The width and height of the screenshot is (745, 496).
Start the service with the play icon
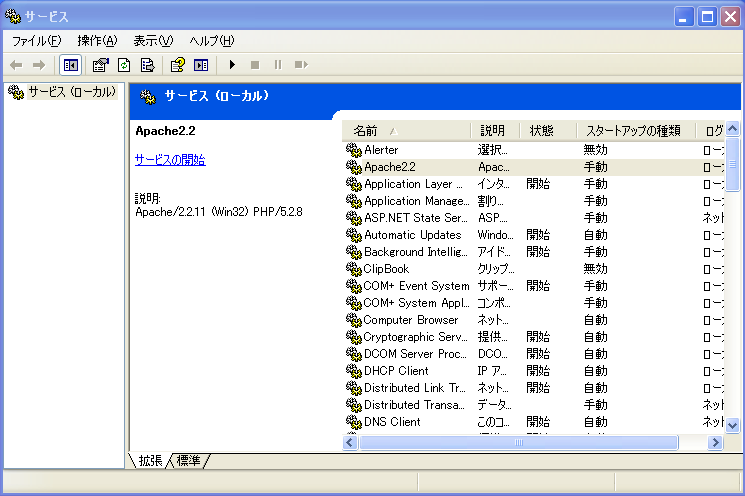232,65
